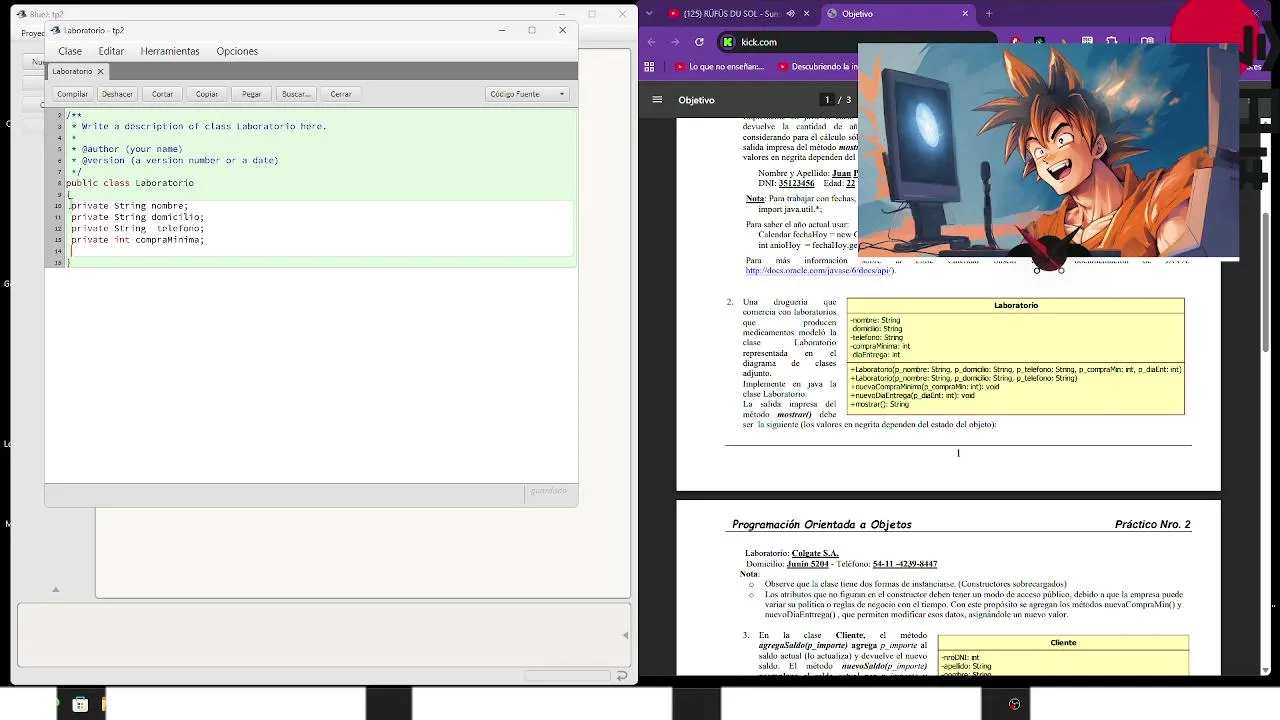This screenshot has width=1280, height=720.
Task: Close the Objetivo browser tab
Action: (965, 14)
